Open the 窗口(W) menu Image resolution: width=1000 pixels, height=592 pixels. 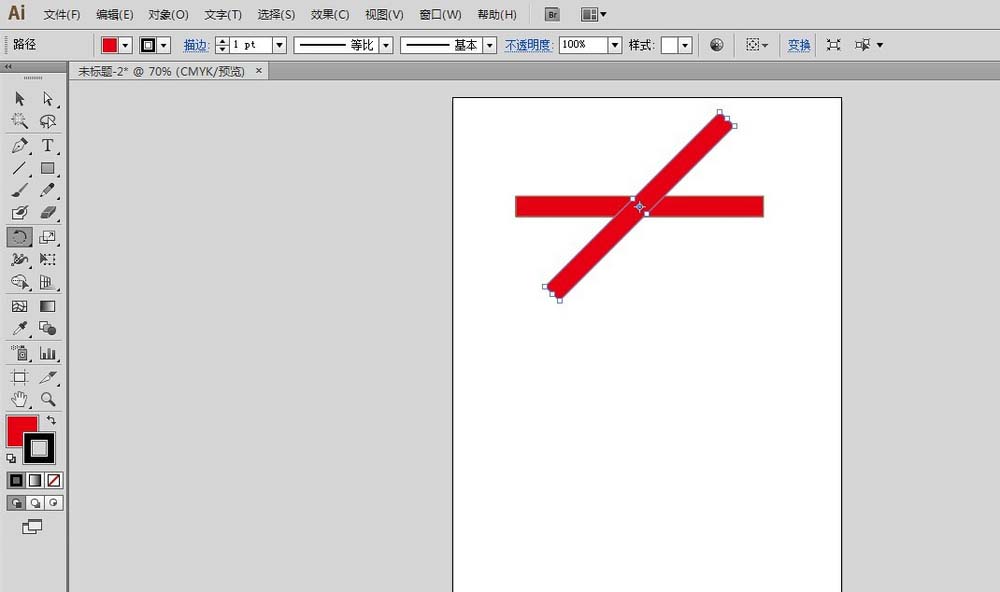(x=440, y=14)
